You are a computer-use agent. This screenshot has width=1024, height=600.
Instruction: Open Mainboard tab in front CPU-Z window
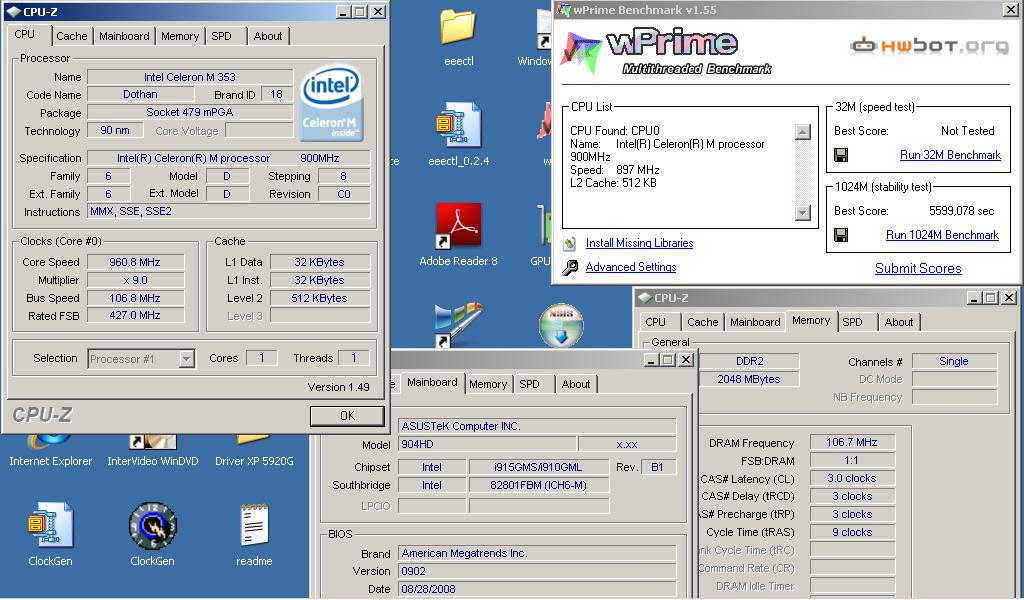point(124,36)
